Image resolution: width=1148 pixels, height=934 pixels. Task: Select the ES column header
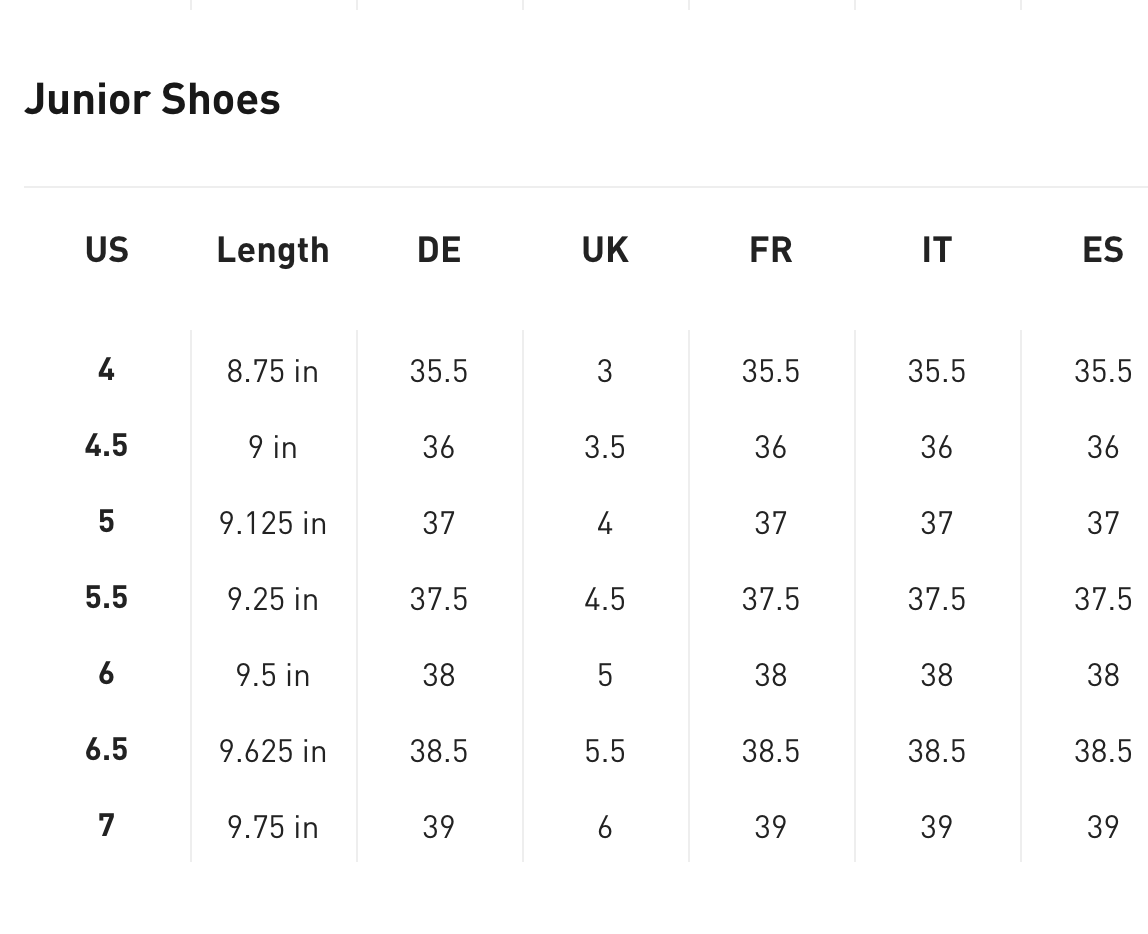(x=1103, y=250)
